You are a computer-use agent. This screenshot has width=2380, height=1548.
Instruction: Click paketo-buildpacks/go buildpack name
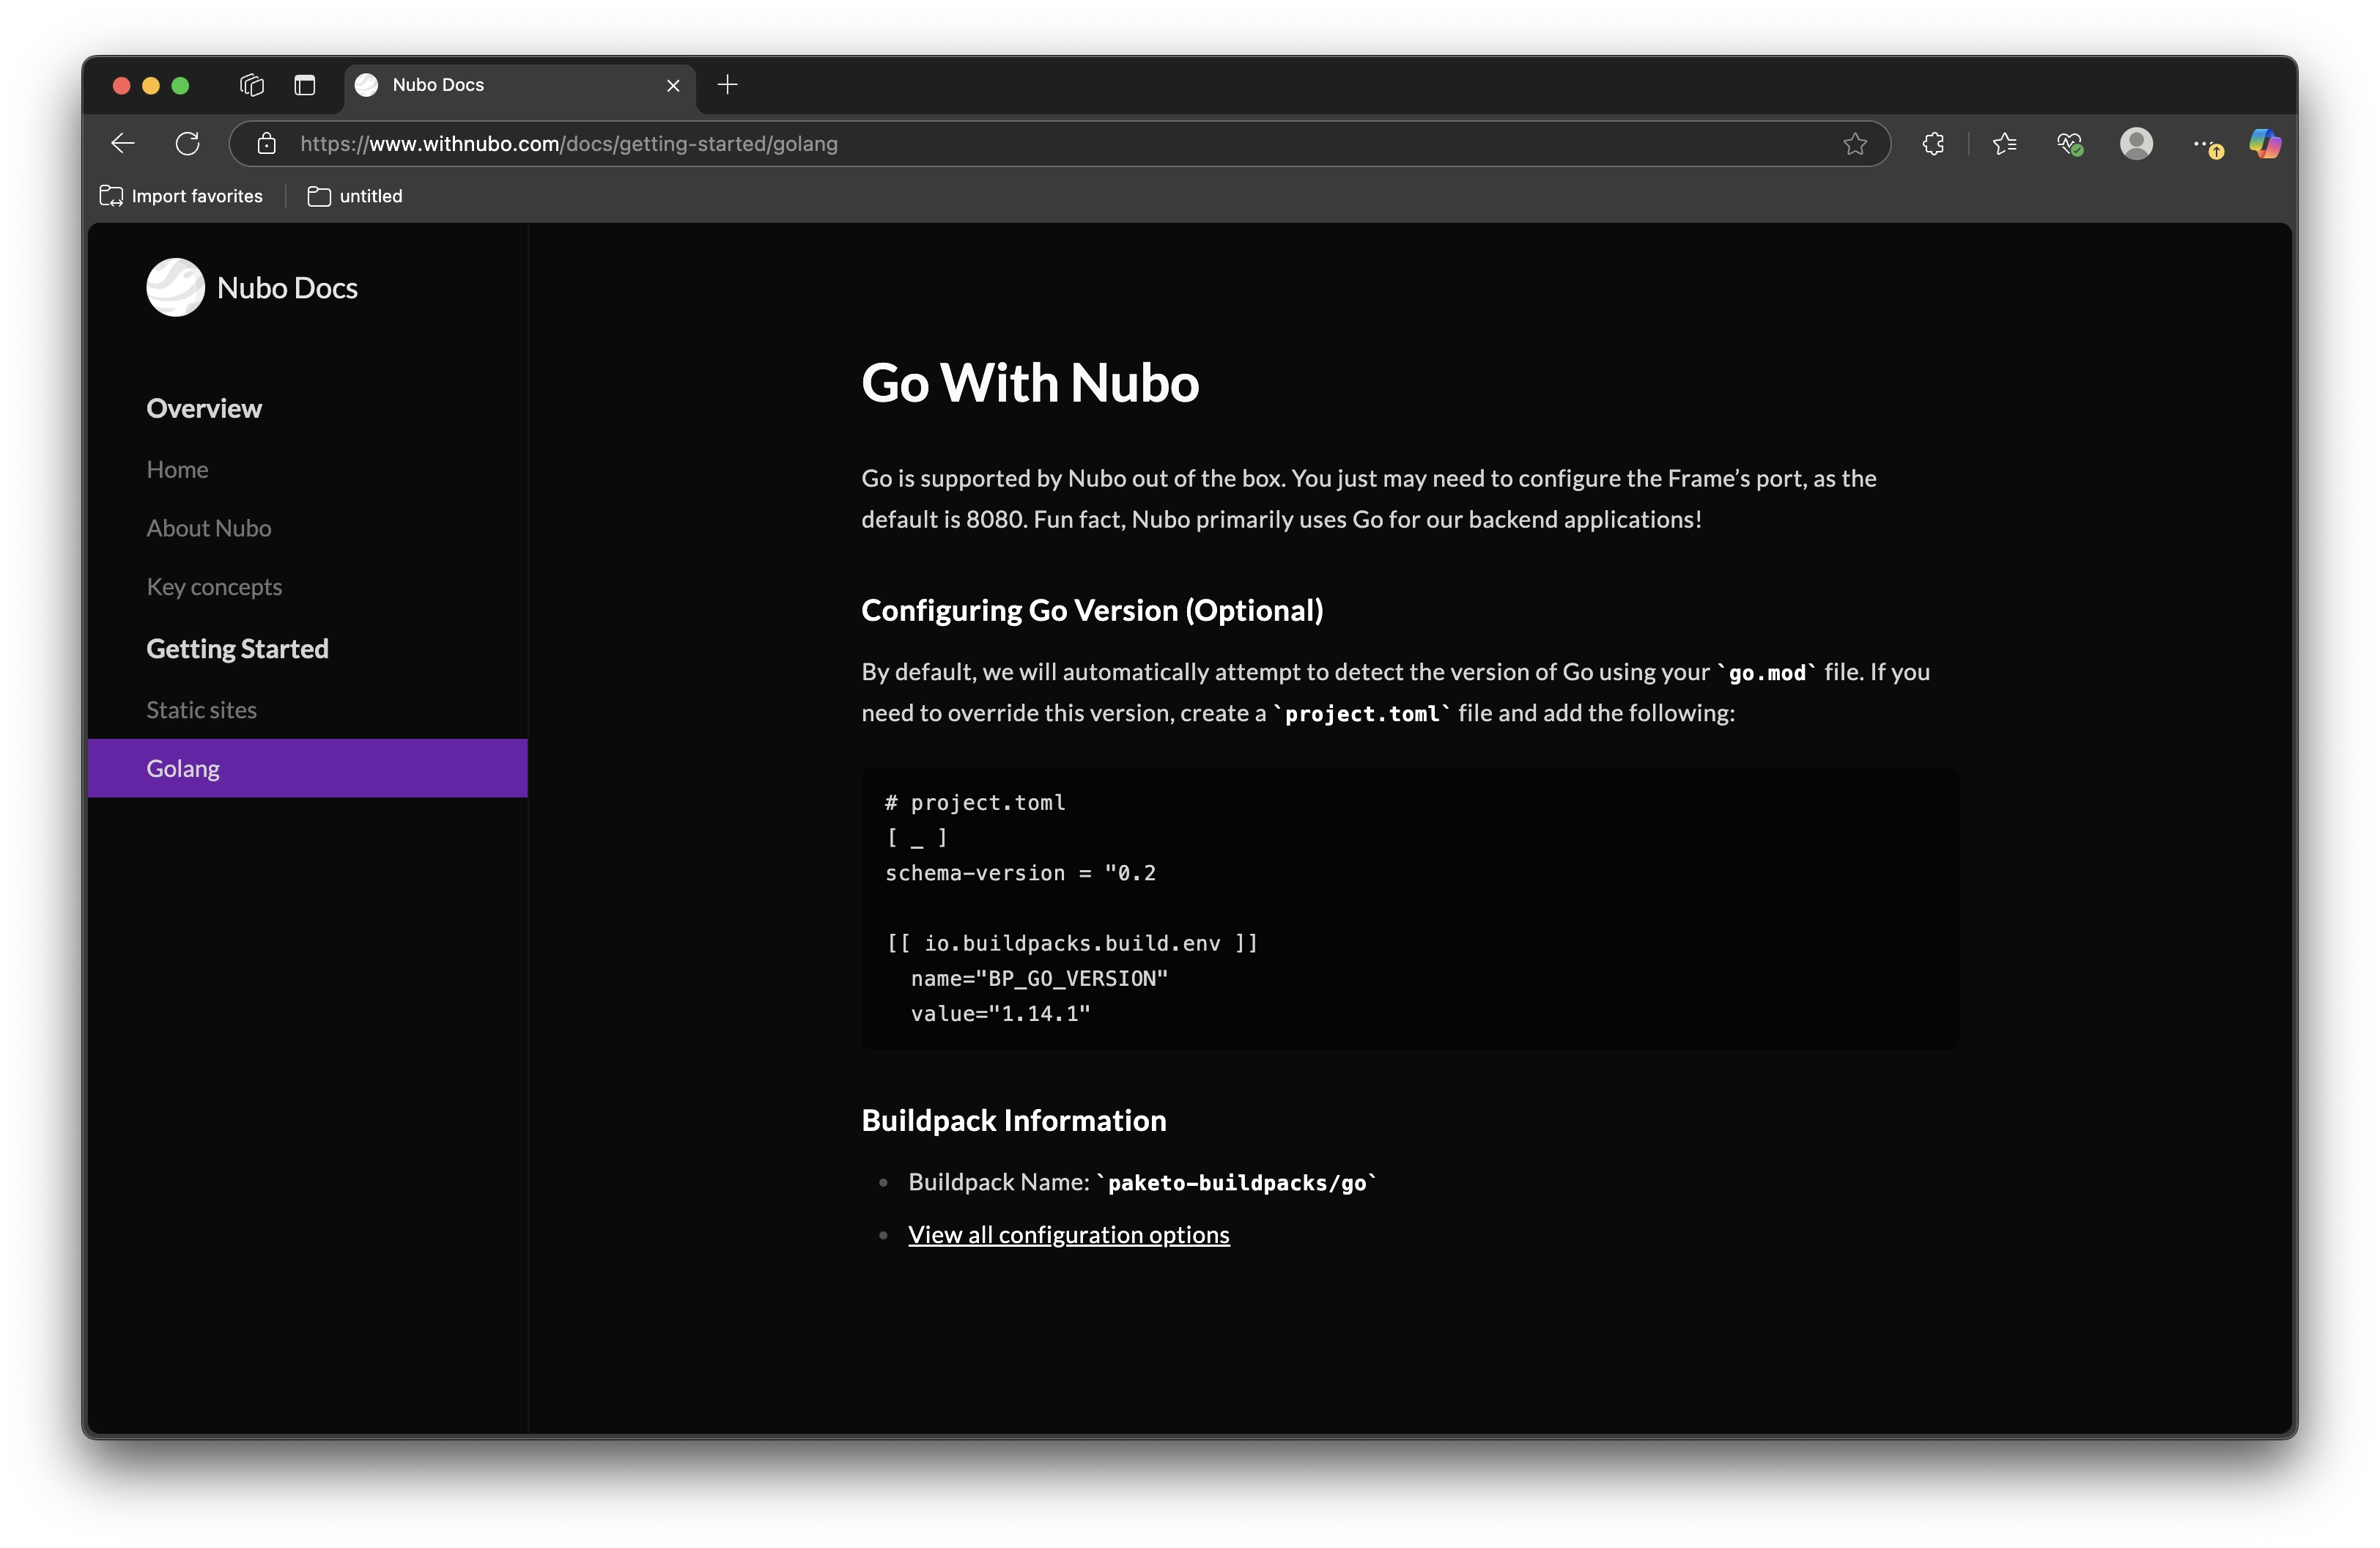pos(1237,1183)
